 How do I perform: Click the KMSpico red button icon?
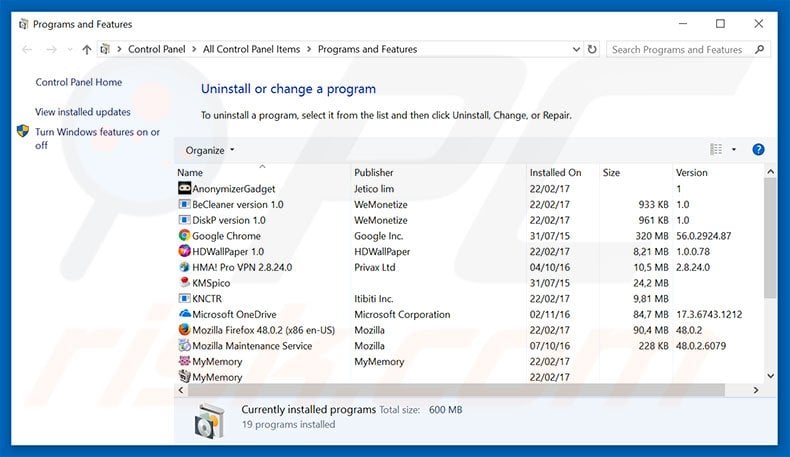(184, 283)
